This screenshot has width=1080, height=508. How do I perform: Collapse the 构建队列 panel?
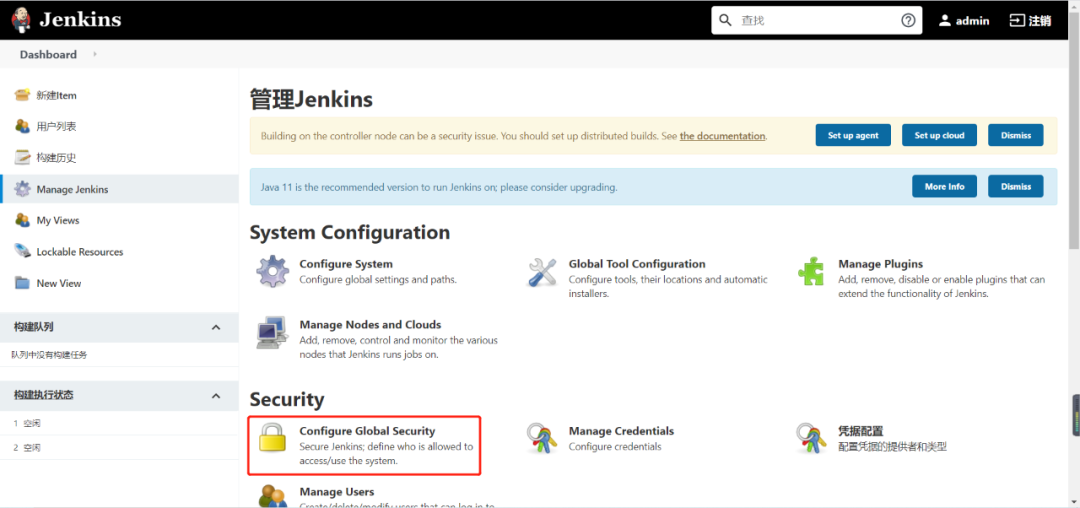(216, 327)
